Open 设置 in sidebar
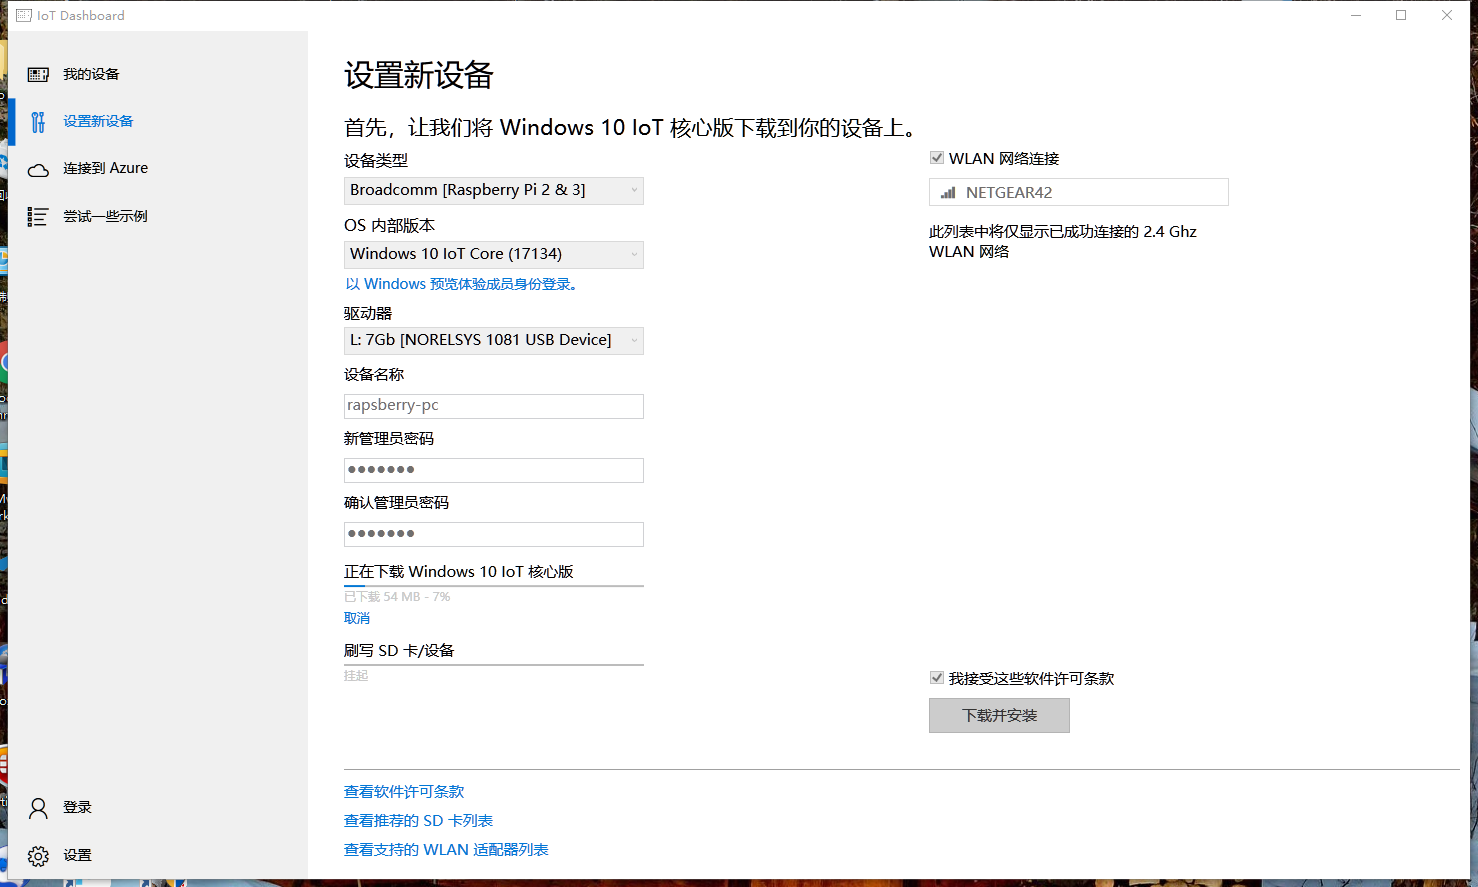The image size is (1478, 887). (x=77, y=855)
